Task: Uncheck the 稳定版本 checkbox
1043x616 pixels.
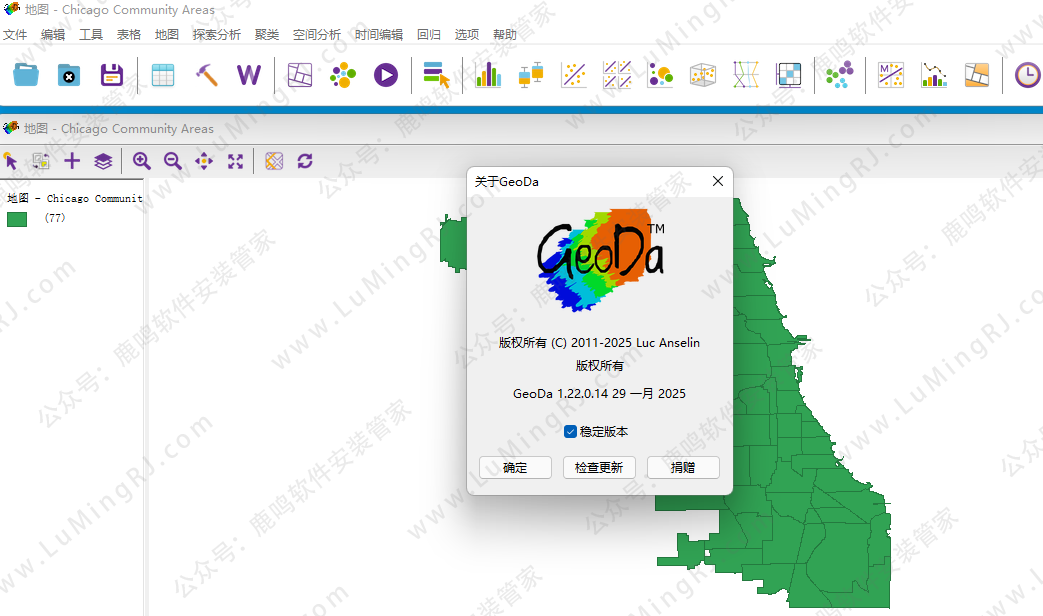Action: [570, 432]
